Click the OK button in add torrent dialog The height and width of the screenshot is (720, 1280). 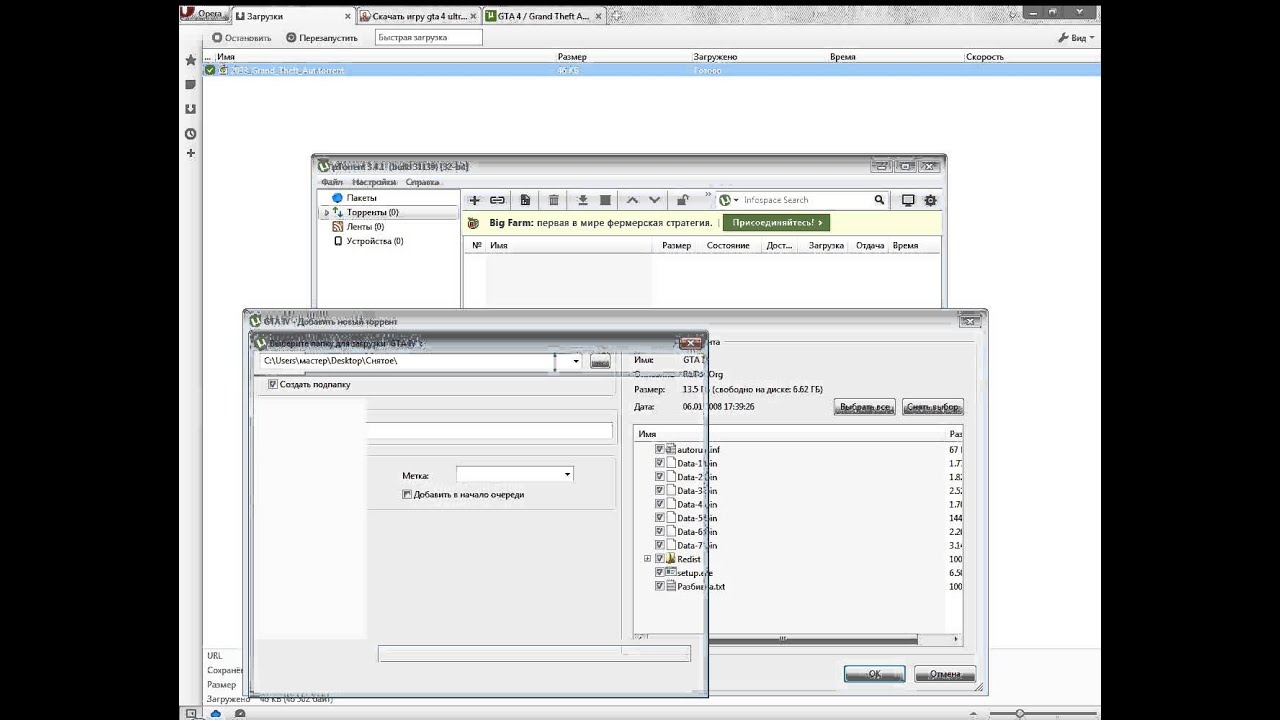[x=874, y=674]
